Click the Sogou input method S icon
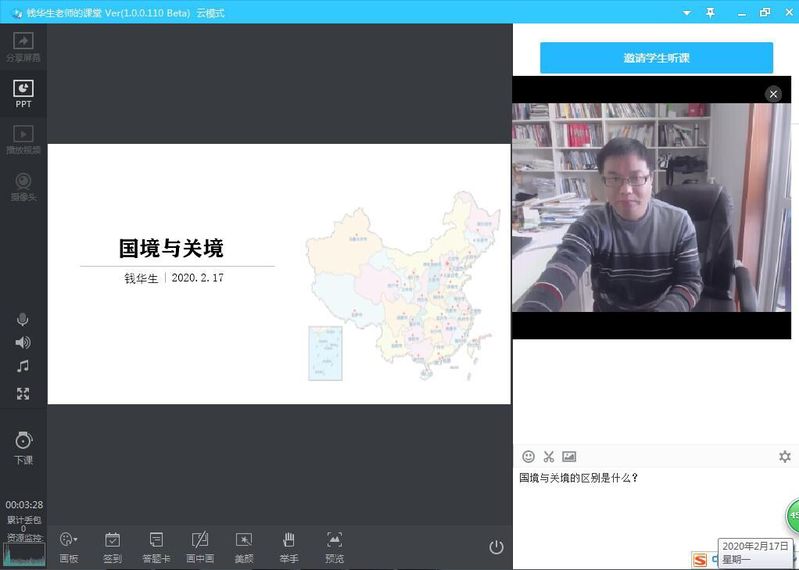The height and width of the screenshot is (570, 799). point(700,560)
